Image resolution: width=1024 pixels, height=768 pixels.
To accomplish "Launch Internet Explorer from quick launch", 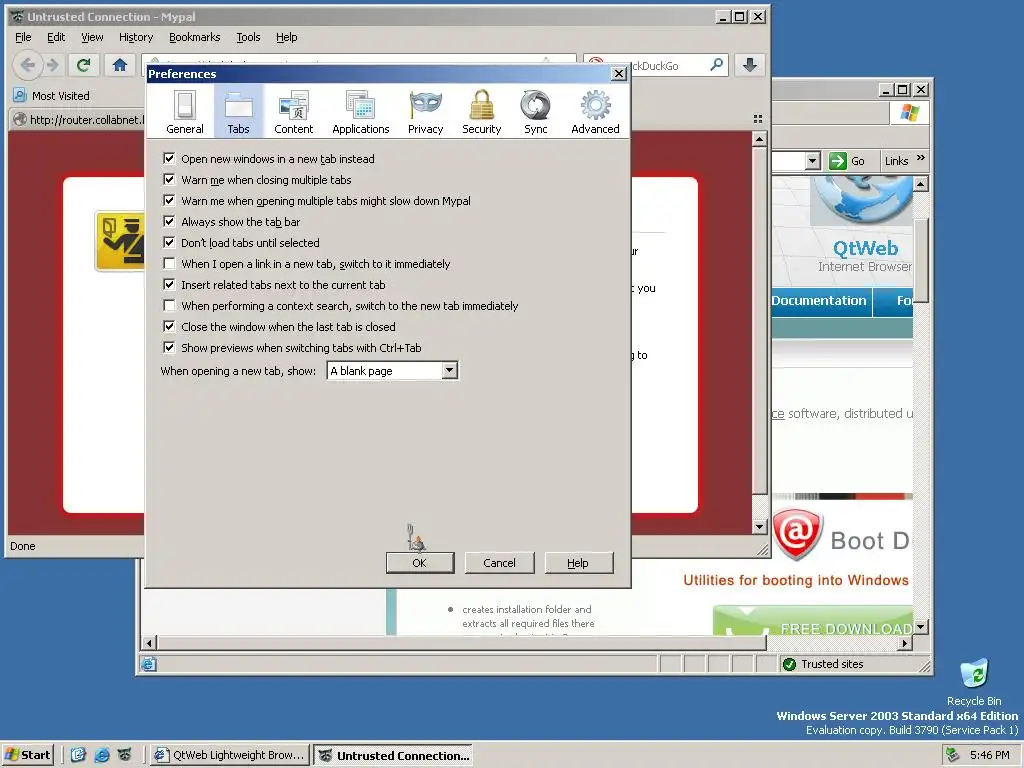I will pos(102,754).
